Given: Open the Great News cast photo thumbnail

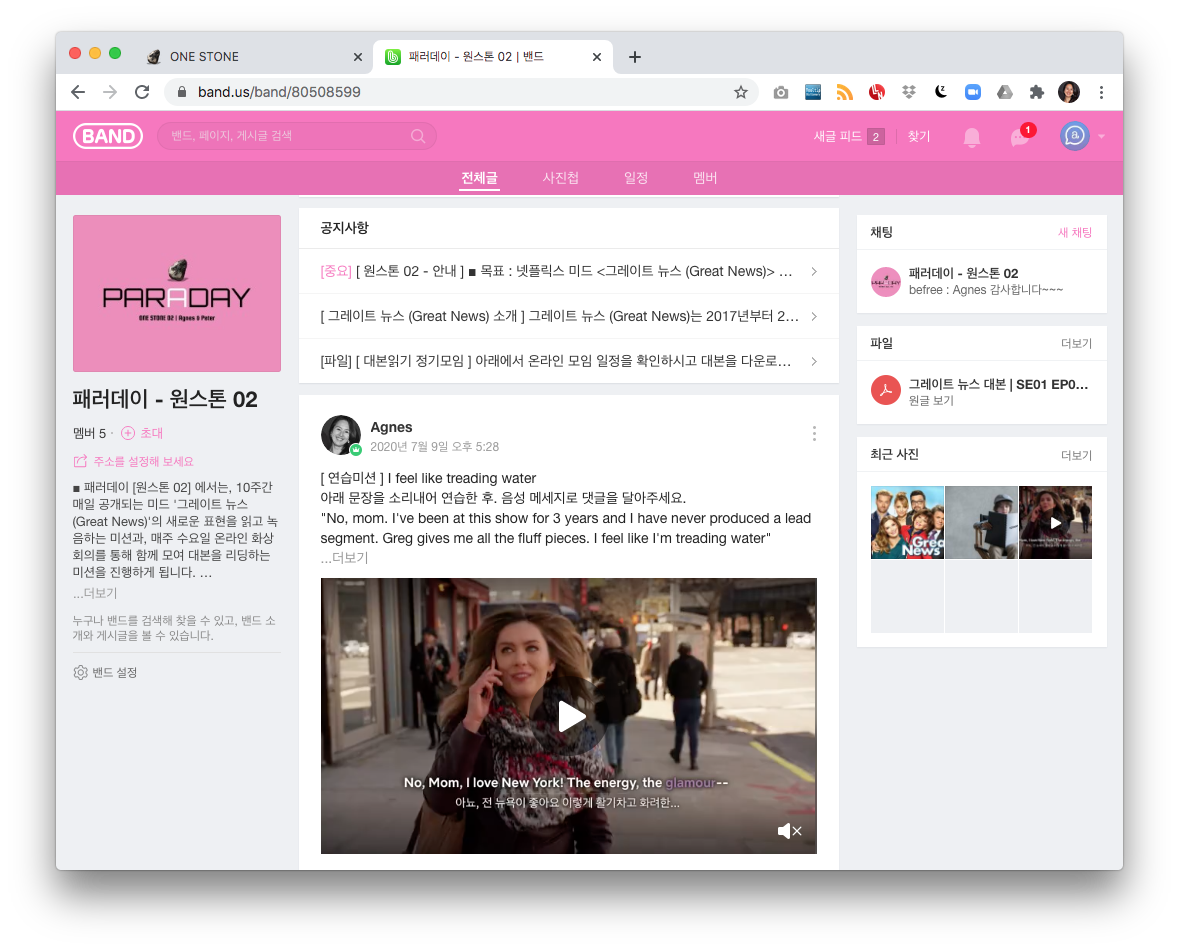Looking at the screenshot, I should pos(907,521).
